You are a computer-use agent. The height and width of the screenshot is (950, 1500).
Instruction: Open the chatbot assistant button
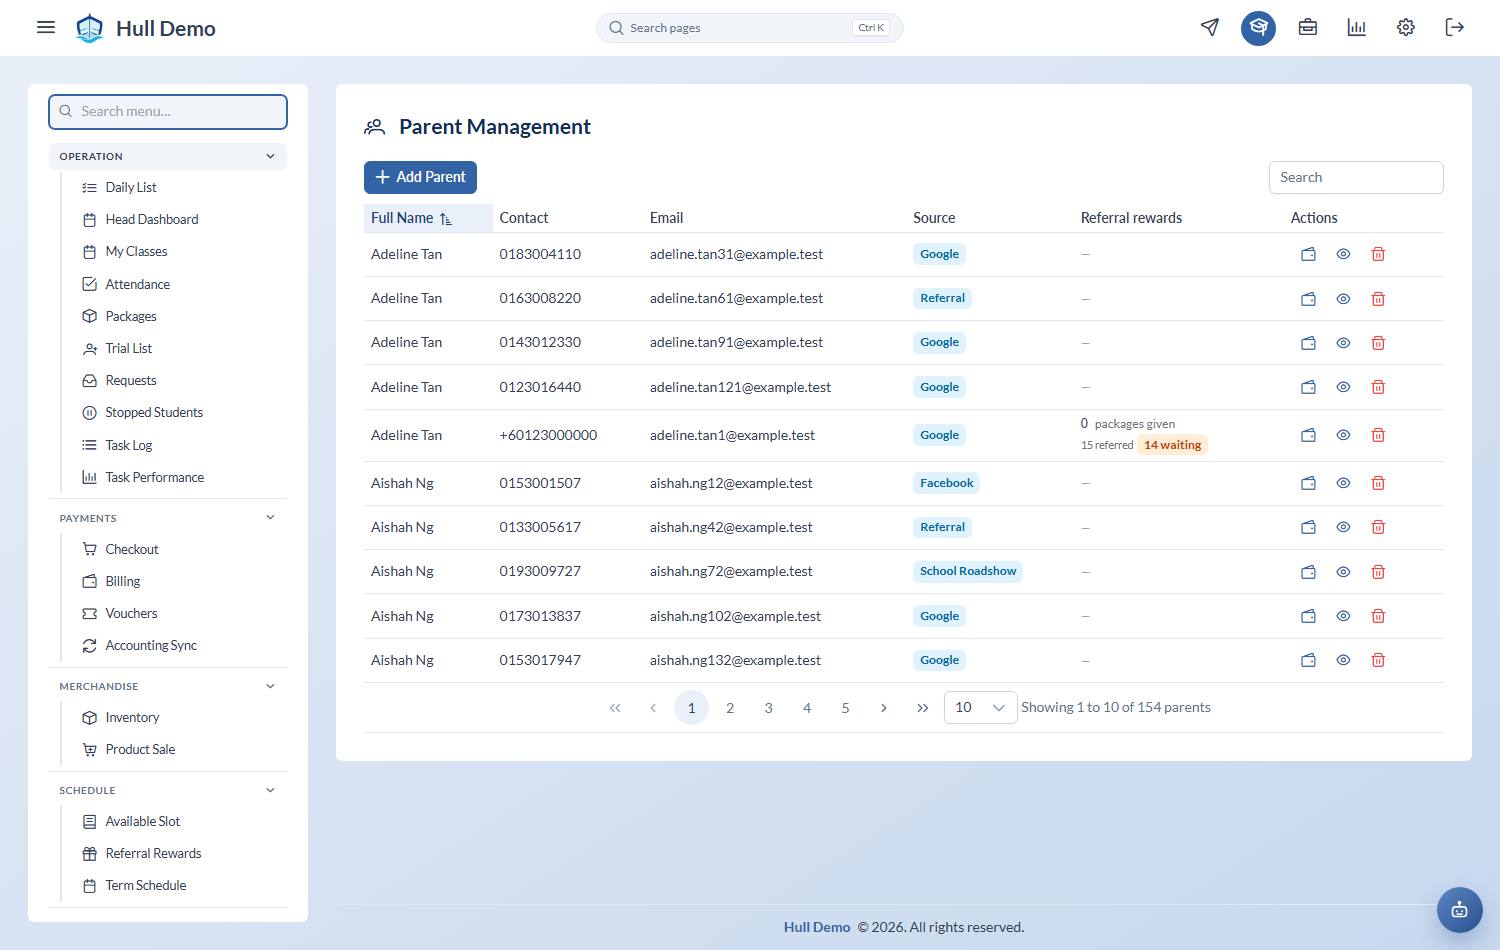pos(1460,910)
